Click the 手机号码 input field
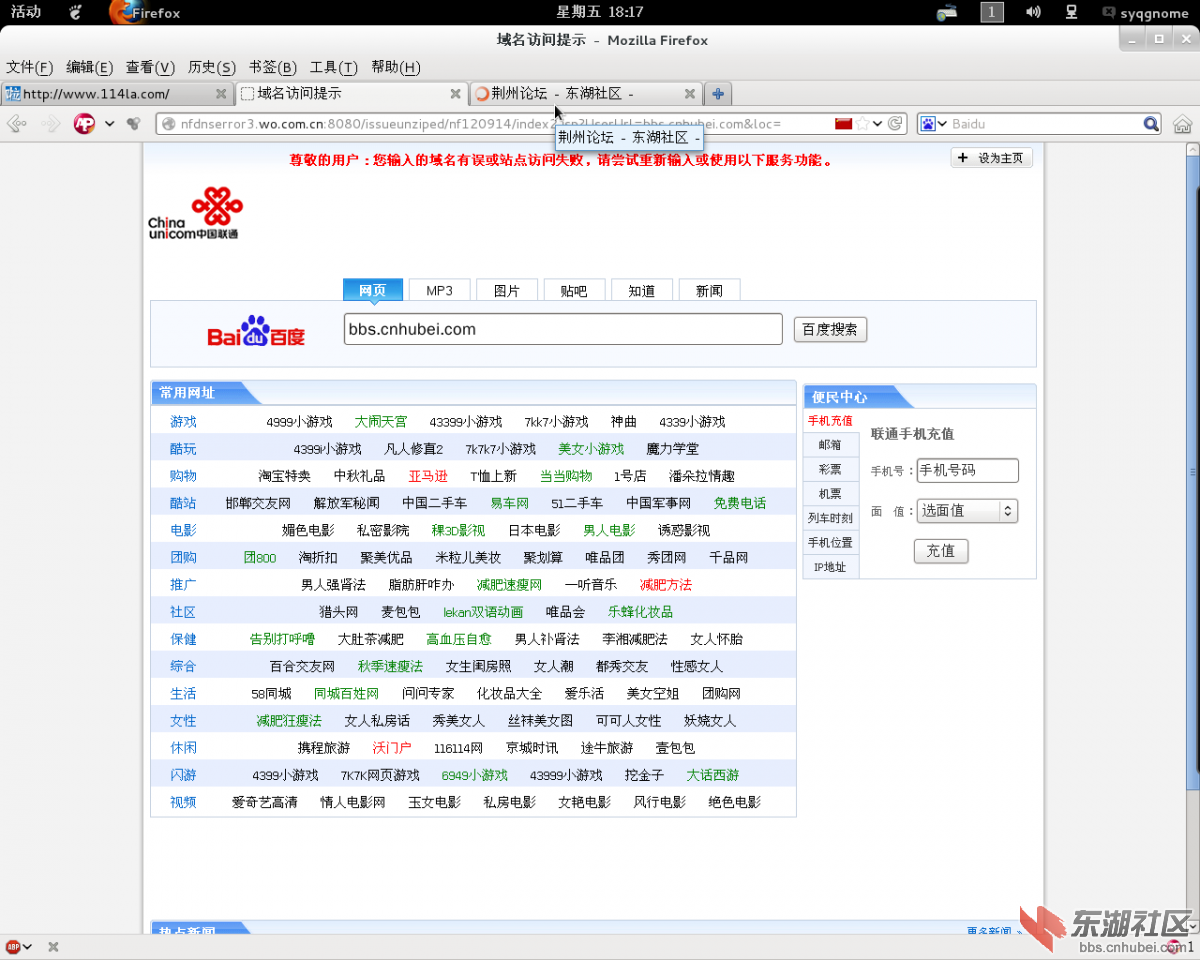 point(967,470)
